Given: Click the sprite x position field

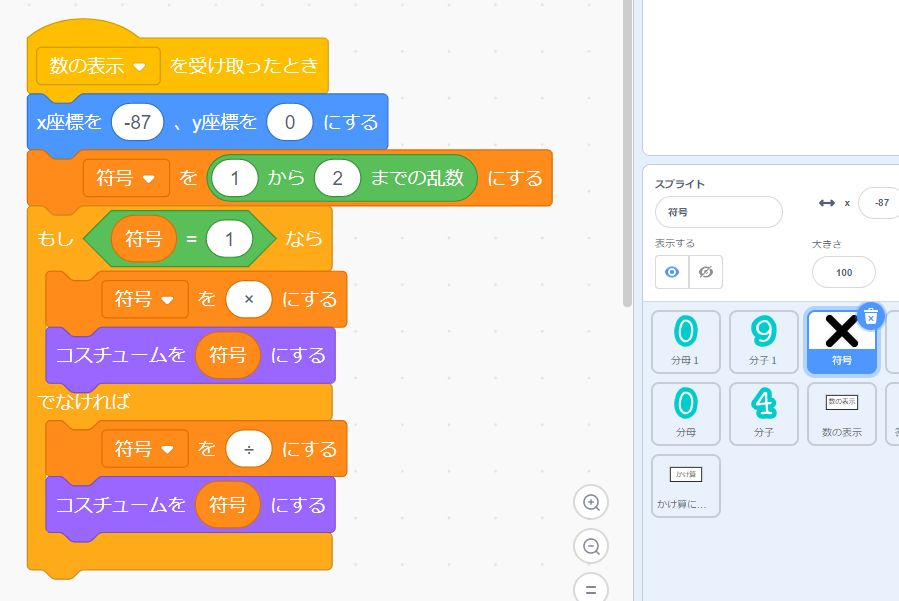Looking at the screenshot, I should tap(878, 202).
